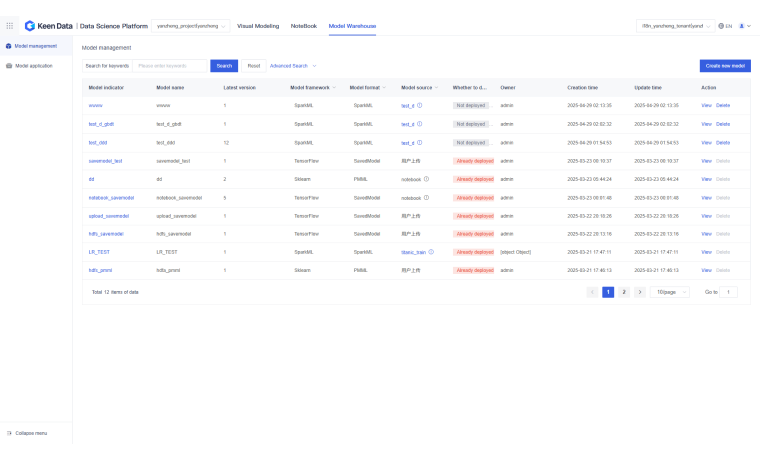Open the notebook_savemodel model link

coord(111,197)
